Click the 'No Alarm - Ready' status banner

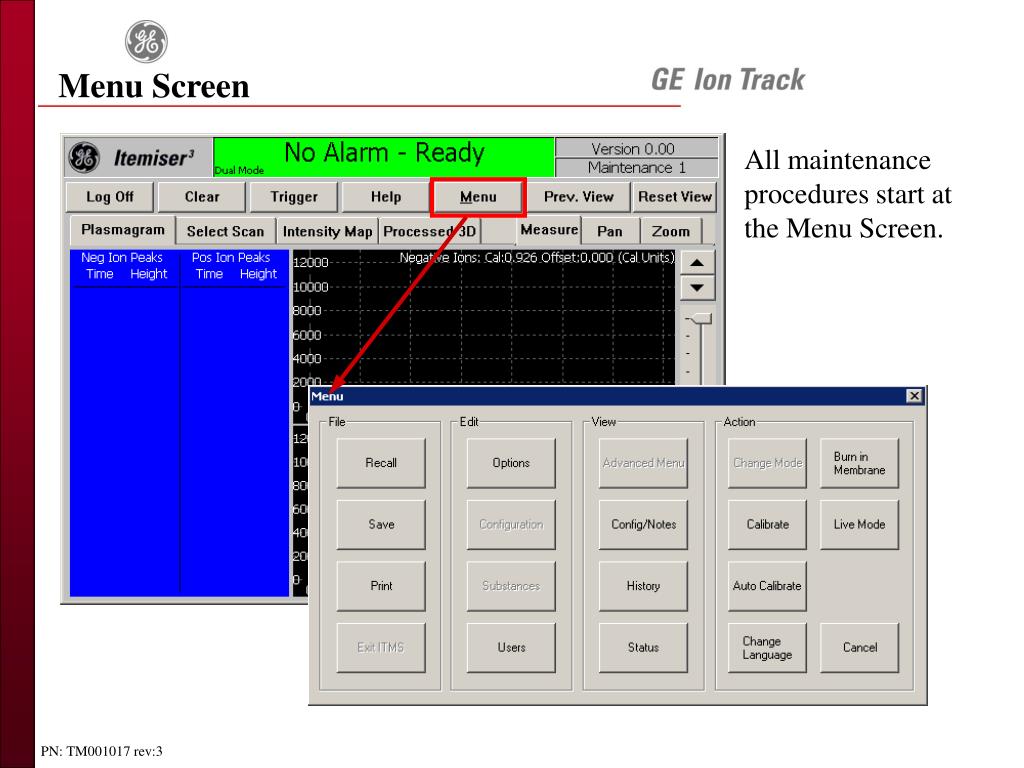[x=384, y=157]
